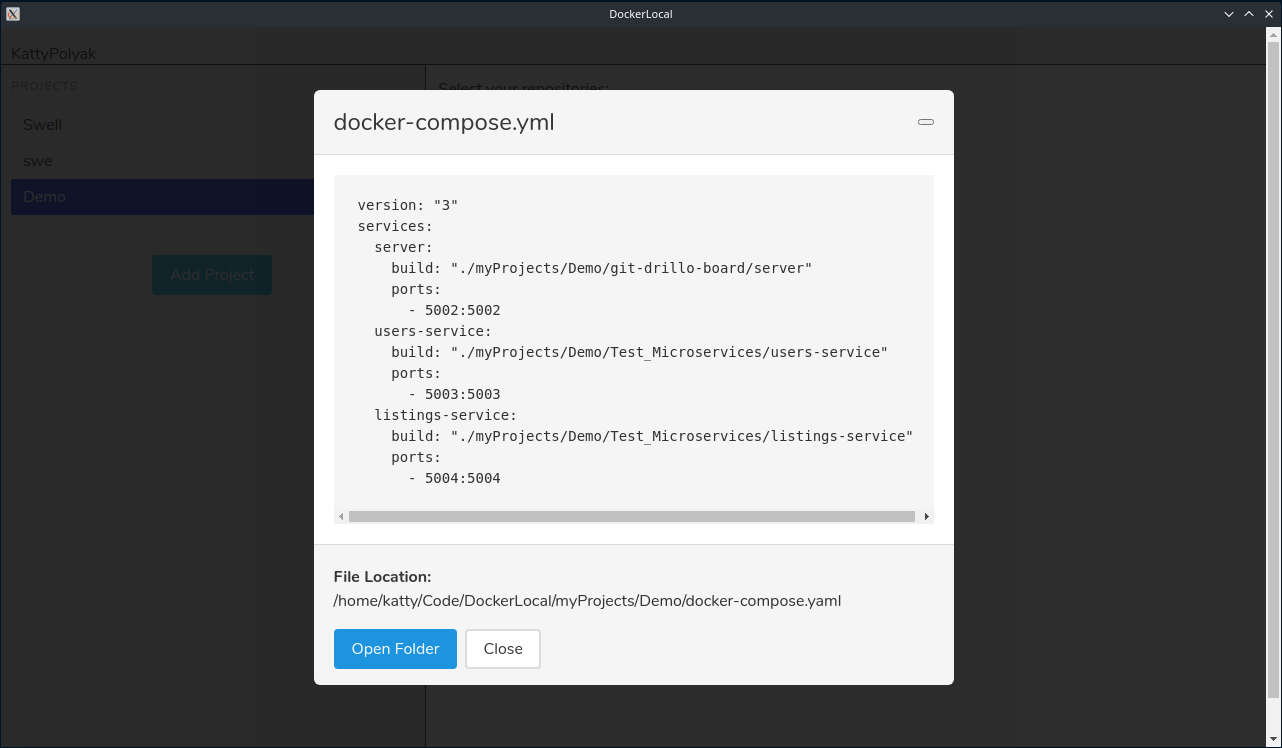
Task: Click the left arrow on the horizontal scrollbar
Action: pos(341,515)
